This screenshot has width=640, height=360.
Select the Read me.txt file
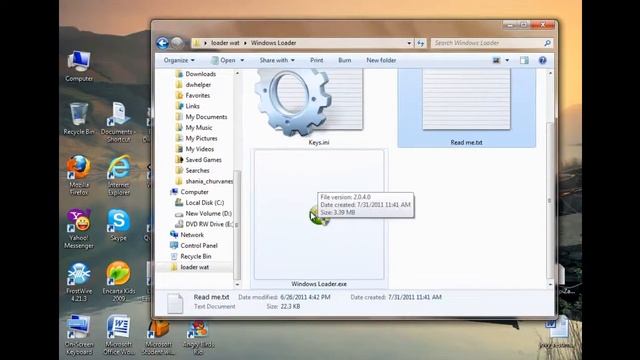click(x=467, y=108)
